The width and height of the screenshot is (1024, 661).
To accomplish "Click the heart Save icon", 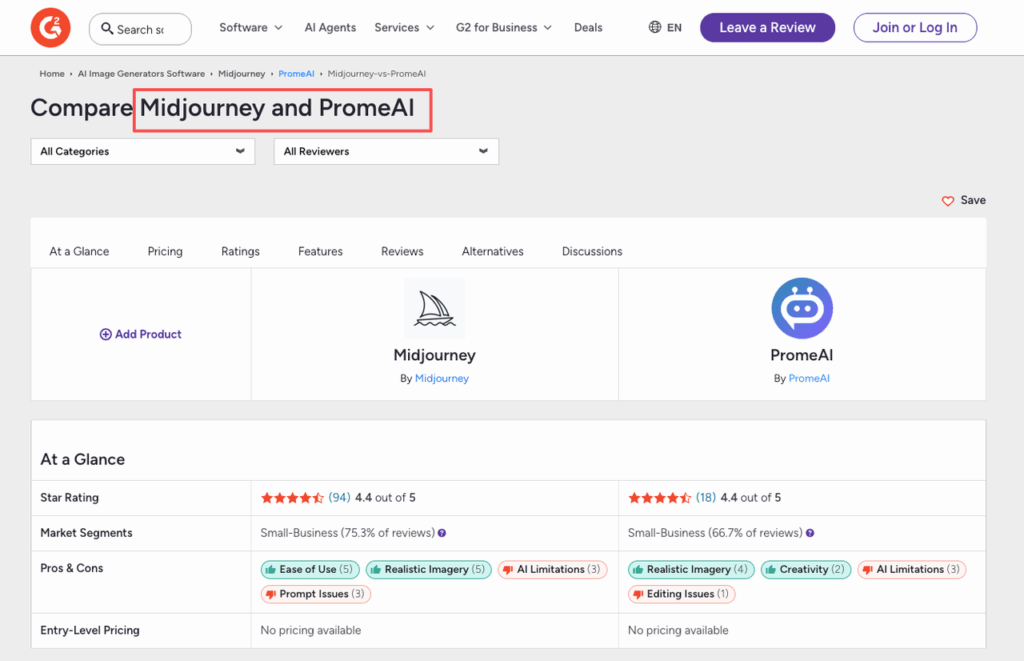I will point(948,201).
